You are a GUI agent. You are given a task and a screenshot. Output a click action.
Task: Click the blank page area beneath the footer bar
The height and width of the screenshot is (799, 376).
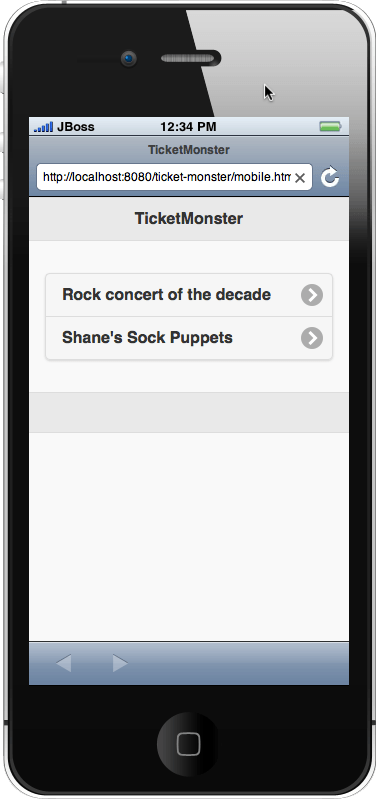pyautogui.click(x=189, y=537)
